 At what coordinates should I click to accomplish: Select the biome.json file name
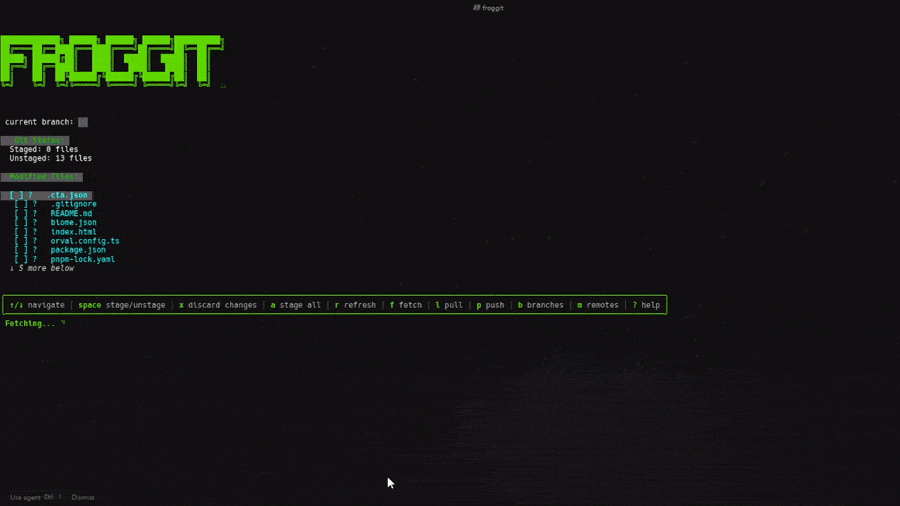(73, 223)
